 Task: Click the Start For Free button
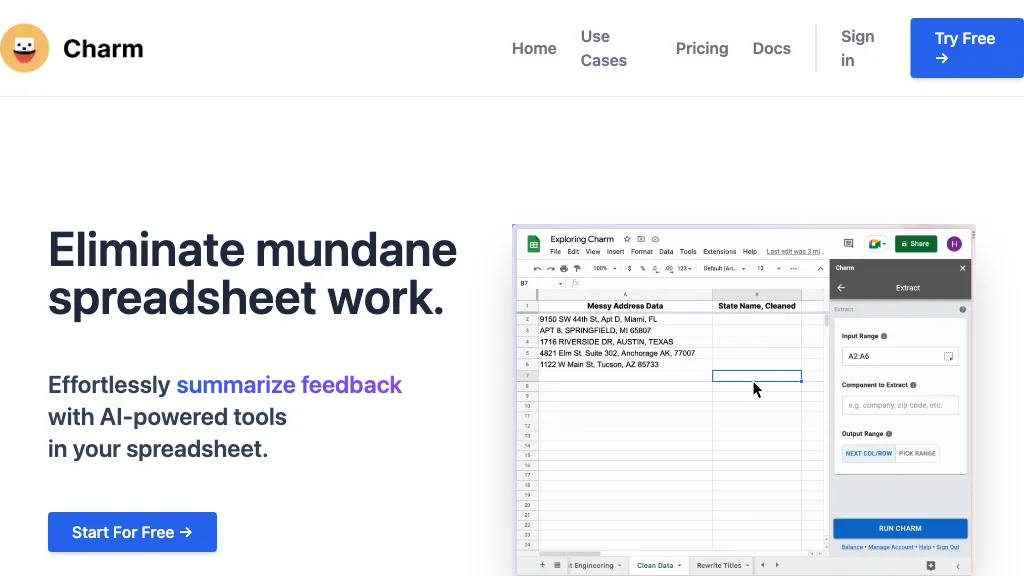(x=132, y=532)
